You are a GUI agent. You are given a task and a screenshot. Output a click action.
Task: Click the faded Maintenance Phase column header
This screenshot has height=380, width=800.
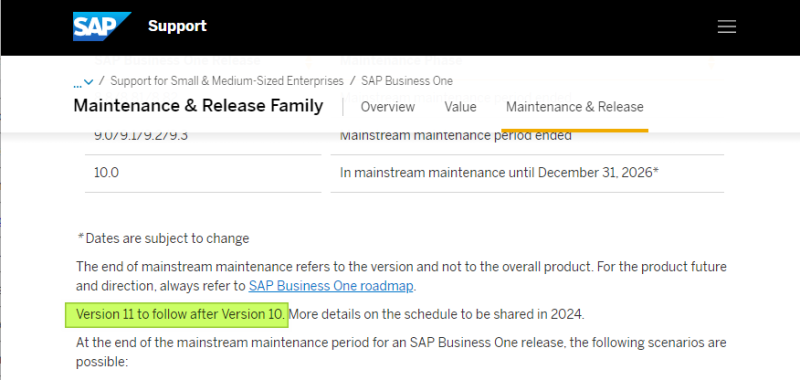(x=401, y=61)
